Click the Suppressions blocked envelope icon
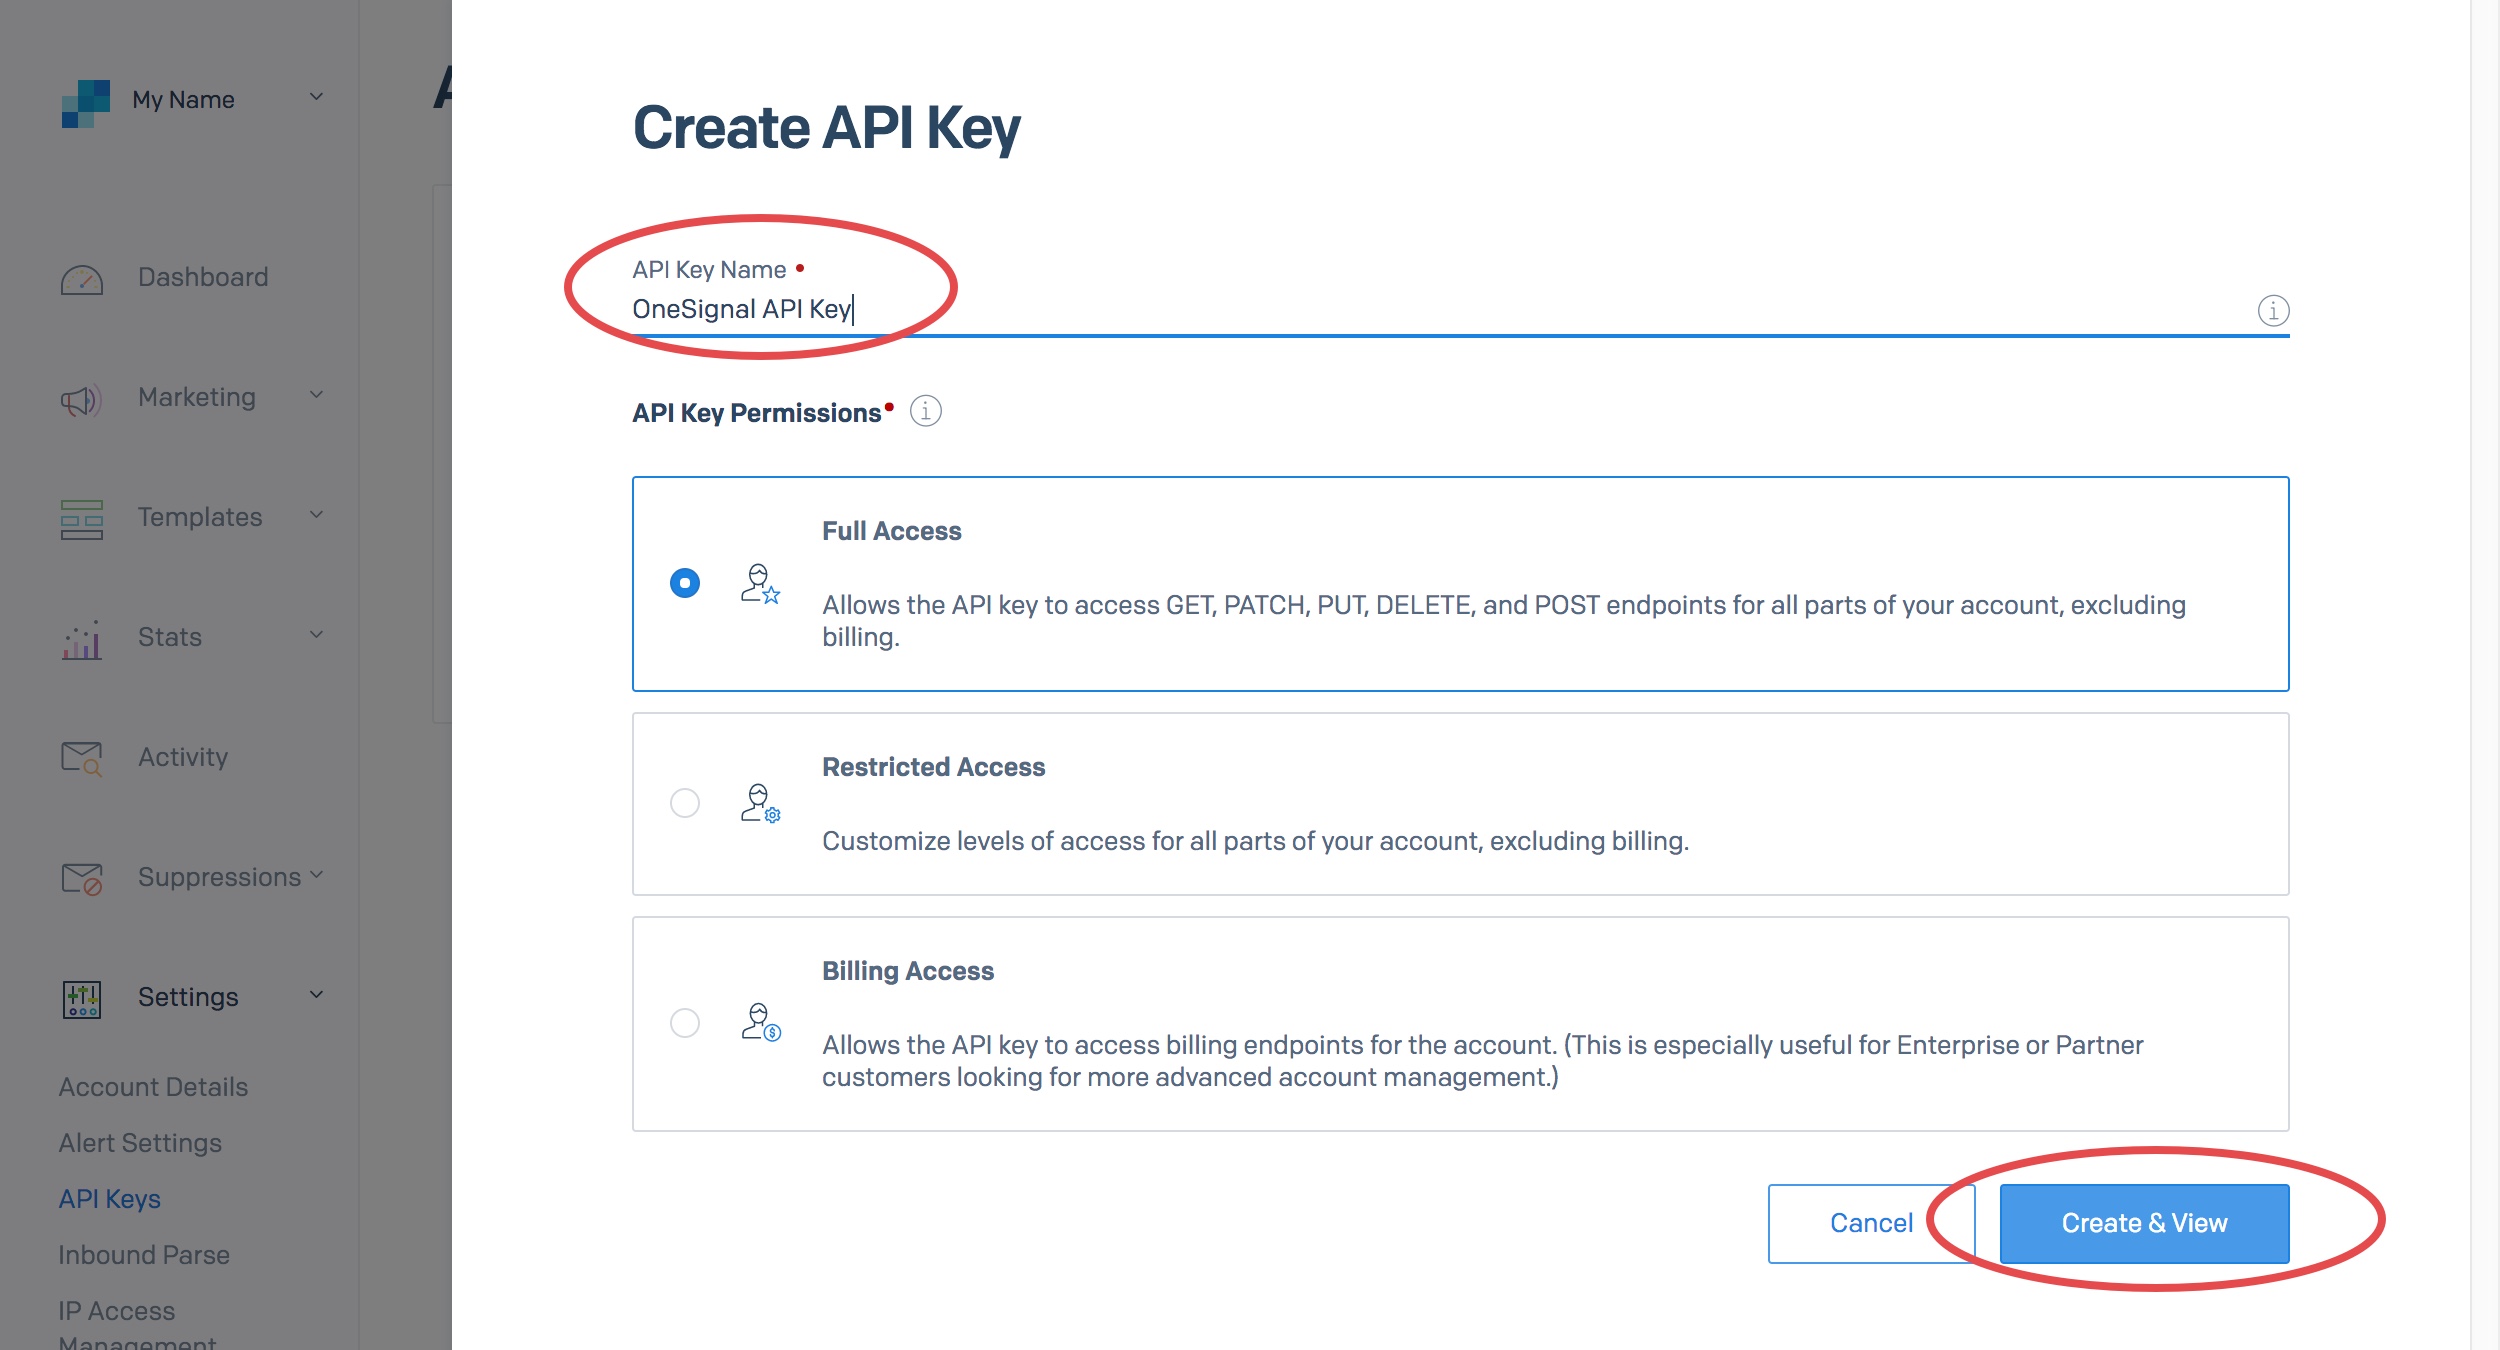2500x1350 pixels. (82, 879)
